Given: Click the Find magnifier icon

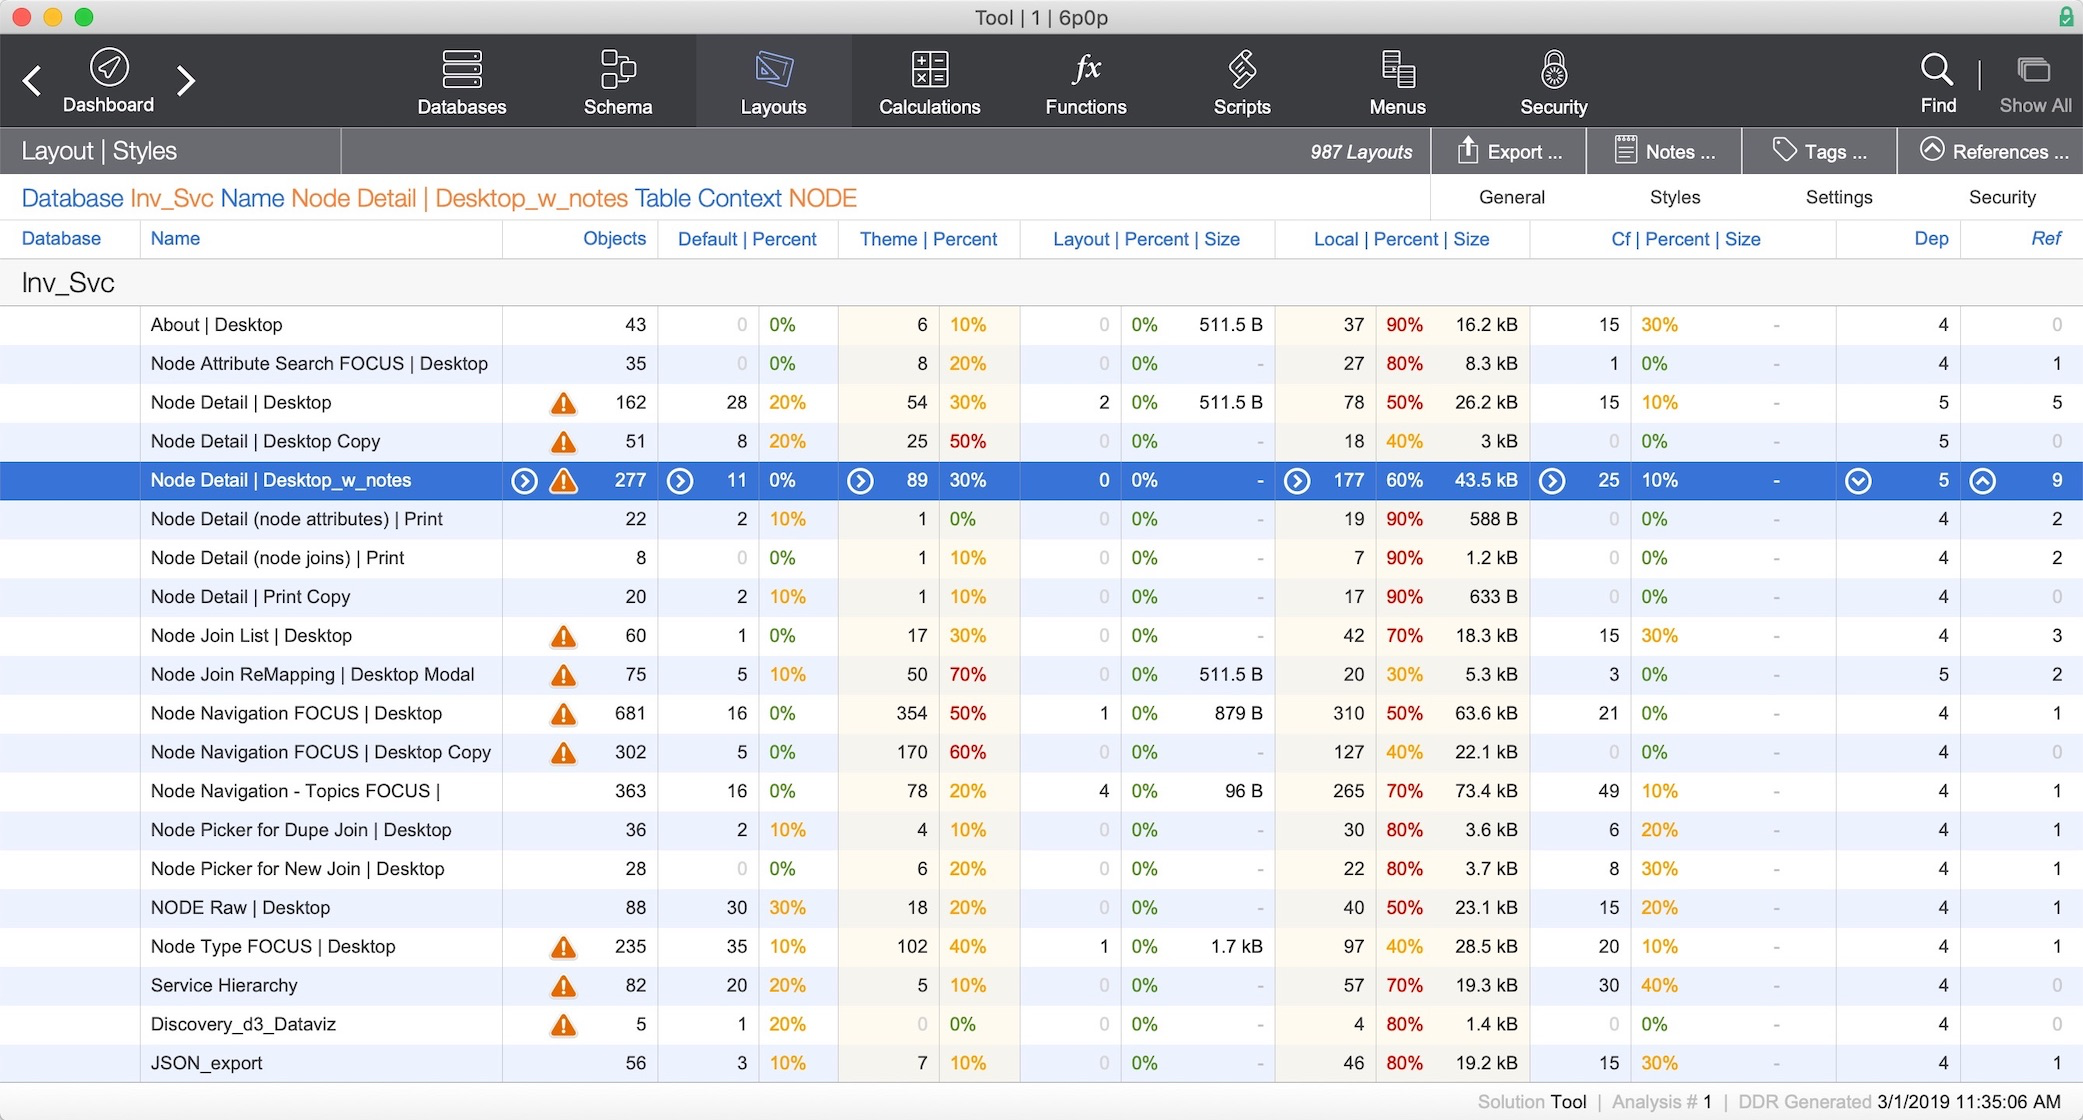Looking at the screenshot, I should pos(1937,70).
